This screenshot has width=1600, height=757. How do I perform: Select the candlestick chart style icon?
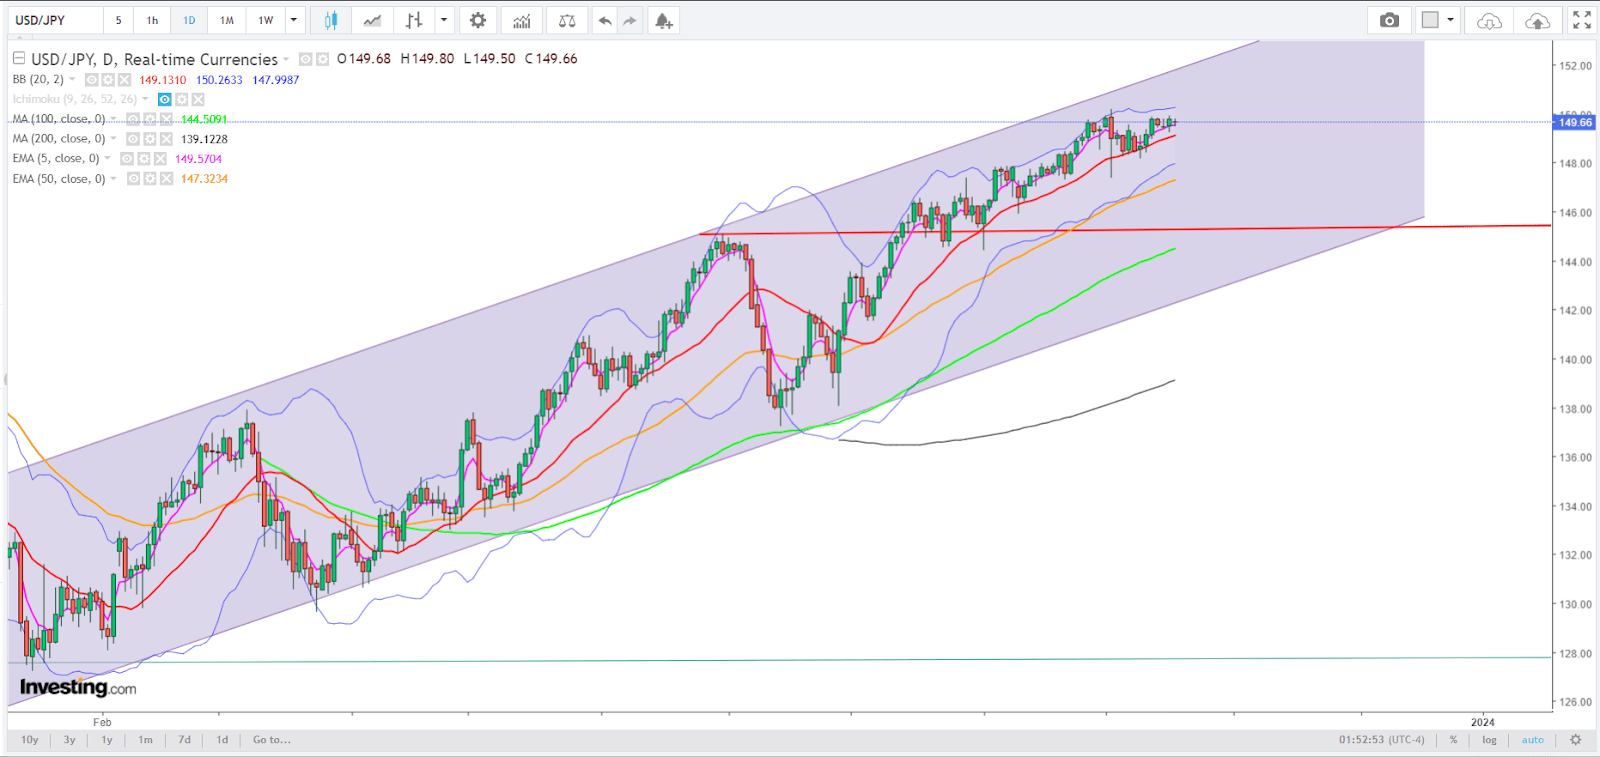coord(331,20)
